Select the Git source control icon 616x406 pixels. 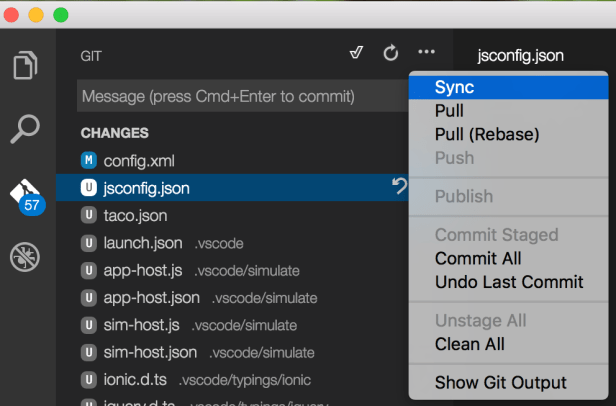(x=26, y=192)
